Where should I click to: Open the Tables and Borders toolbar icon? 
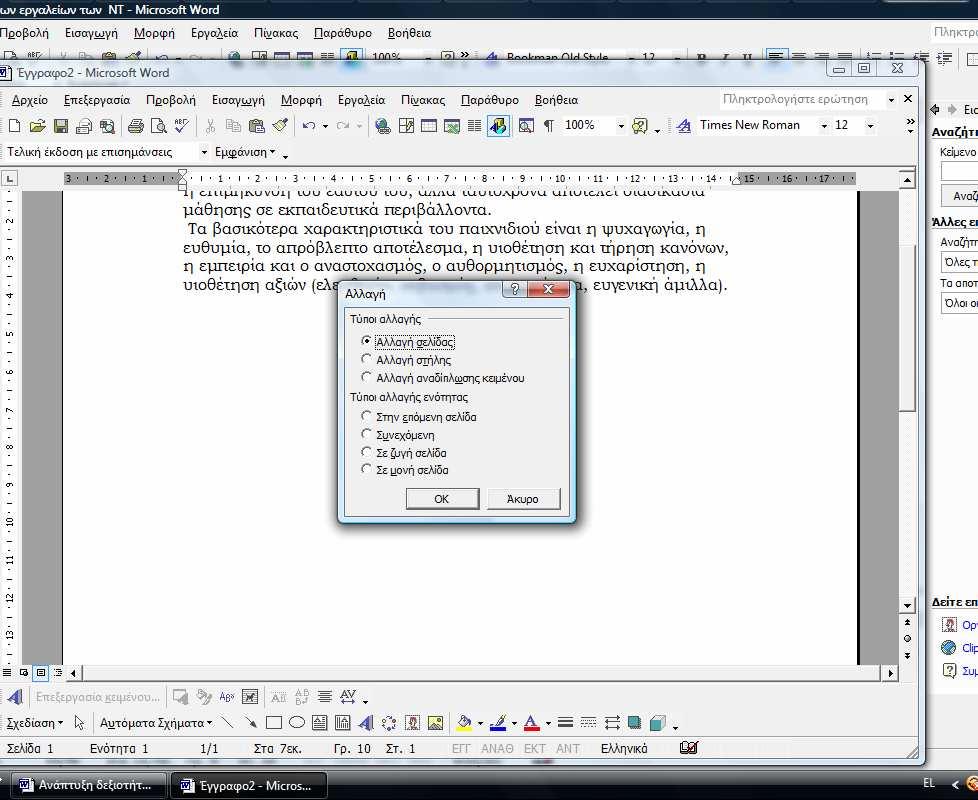point(406,126)
